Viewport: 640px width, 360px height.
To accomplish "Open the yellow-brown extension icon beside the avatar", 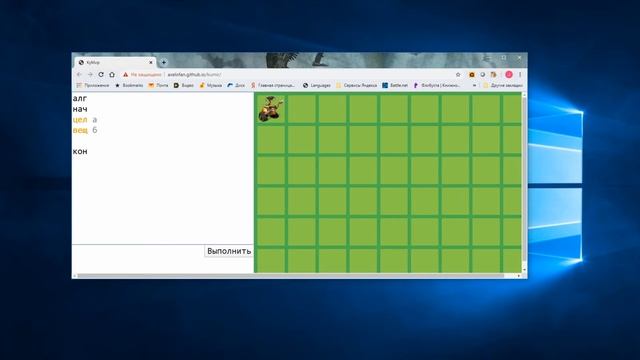I will tap(493, 75).
